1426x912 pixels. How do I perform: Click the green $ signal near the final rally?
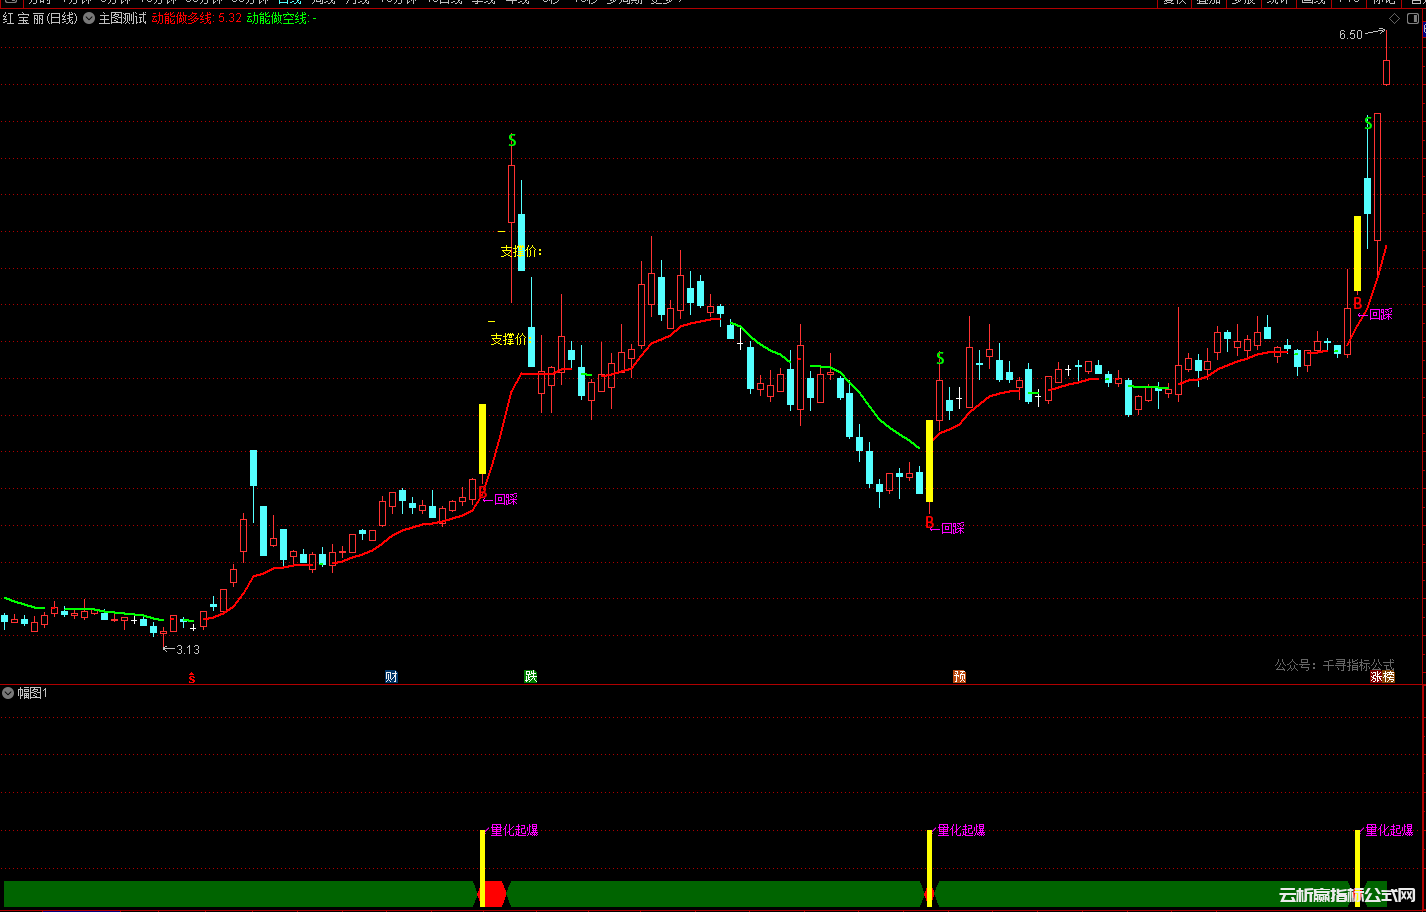pyautogui.click(x=1368, y=123)
